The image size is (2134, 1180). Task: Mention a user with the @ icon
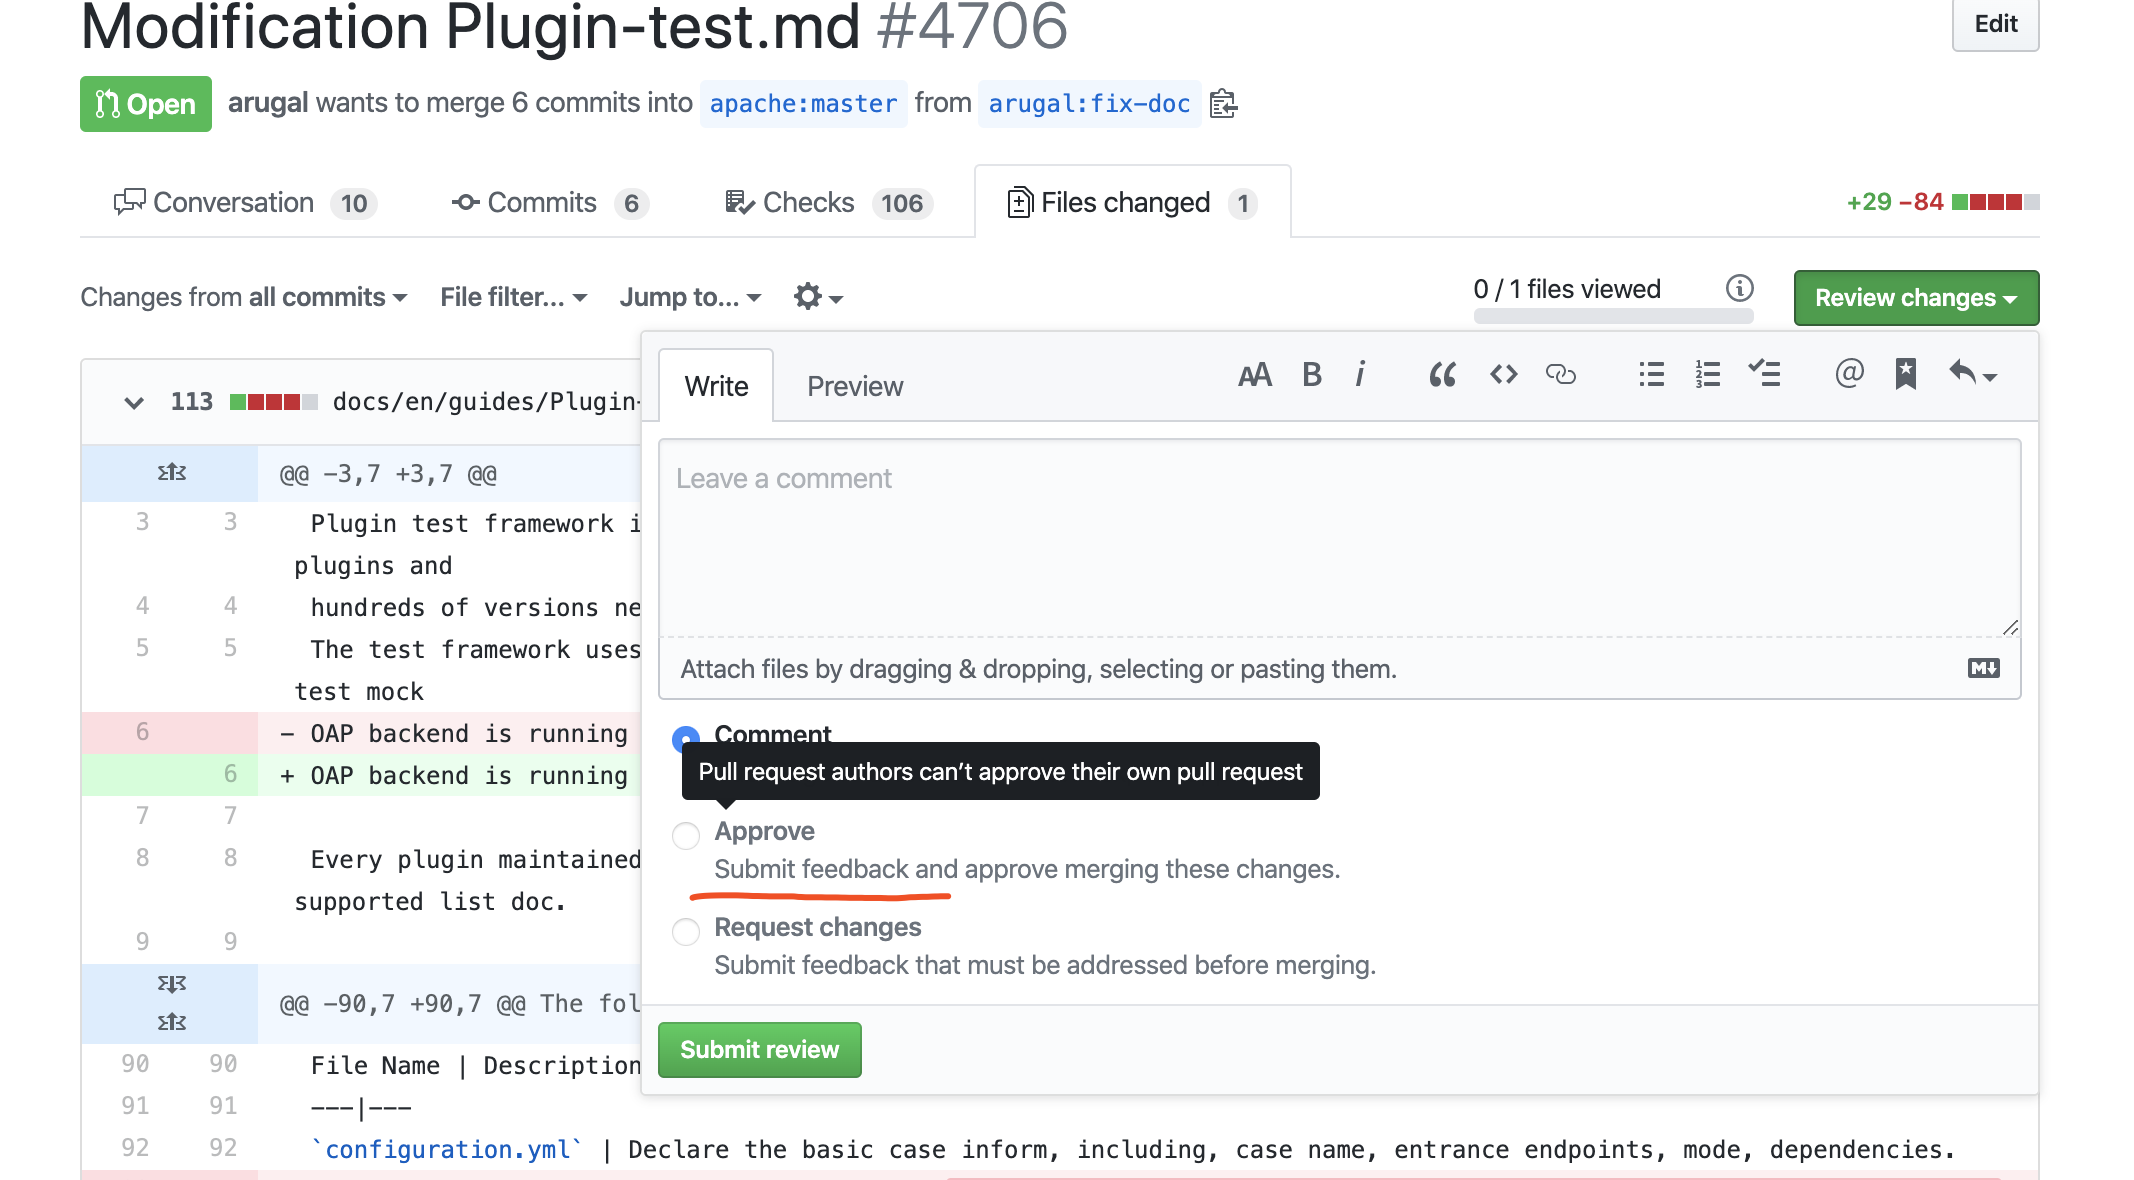point(1849,373)
